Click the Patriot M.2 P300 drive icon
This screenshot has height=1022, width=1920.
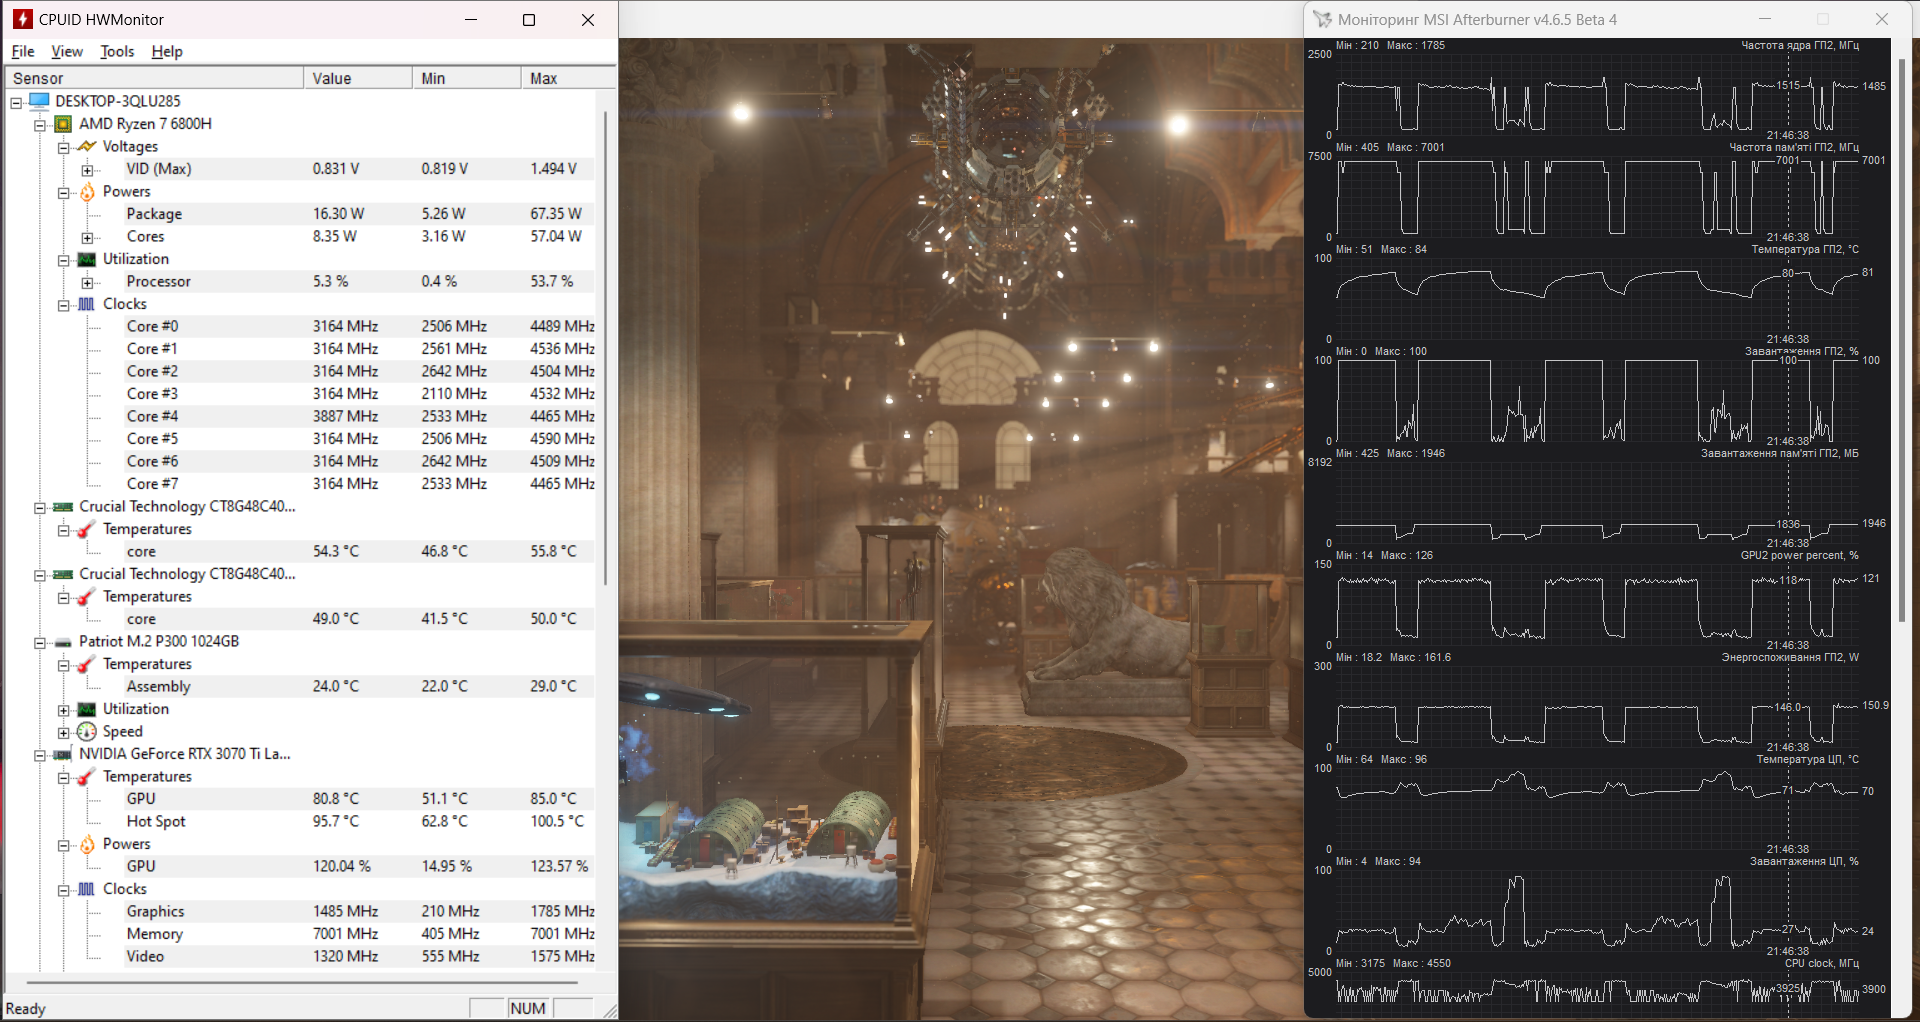(x=63, y=642)
